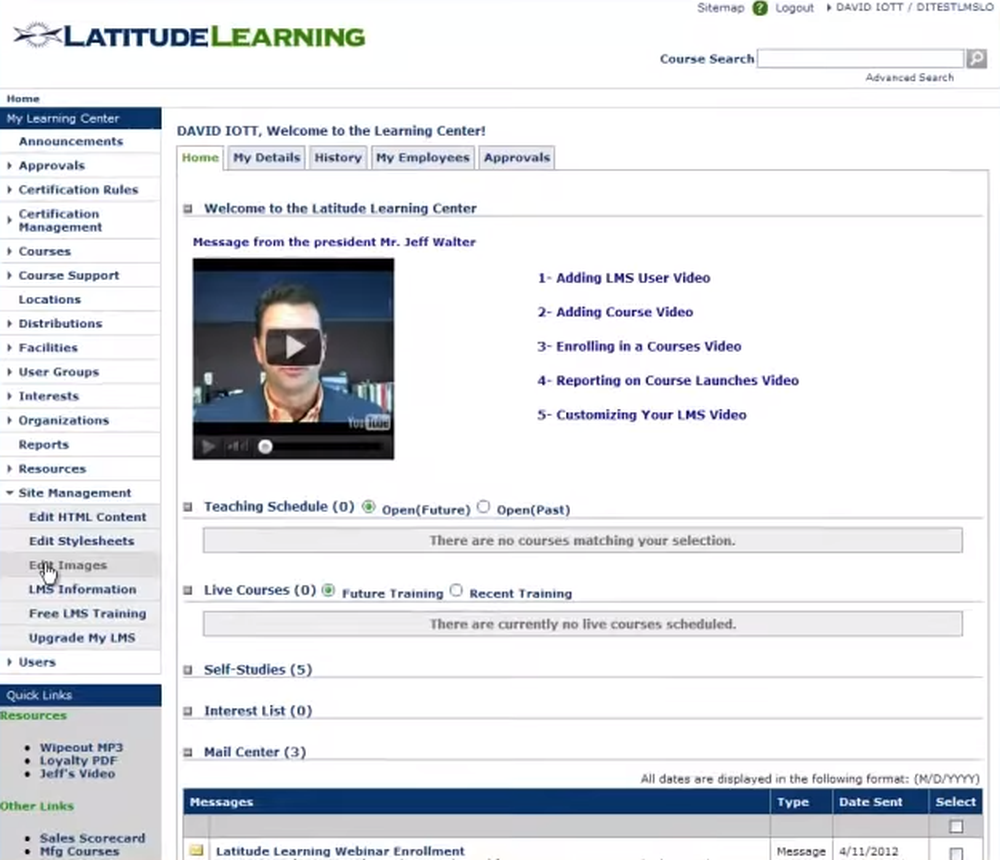Switch to the My Details tab

coord(267,158)
